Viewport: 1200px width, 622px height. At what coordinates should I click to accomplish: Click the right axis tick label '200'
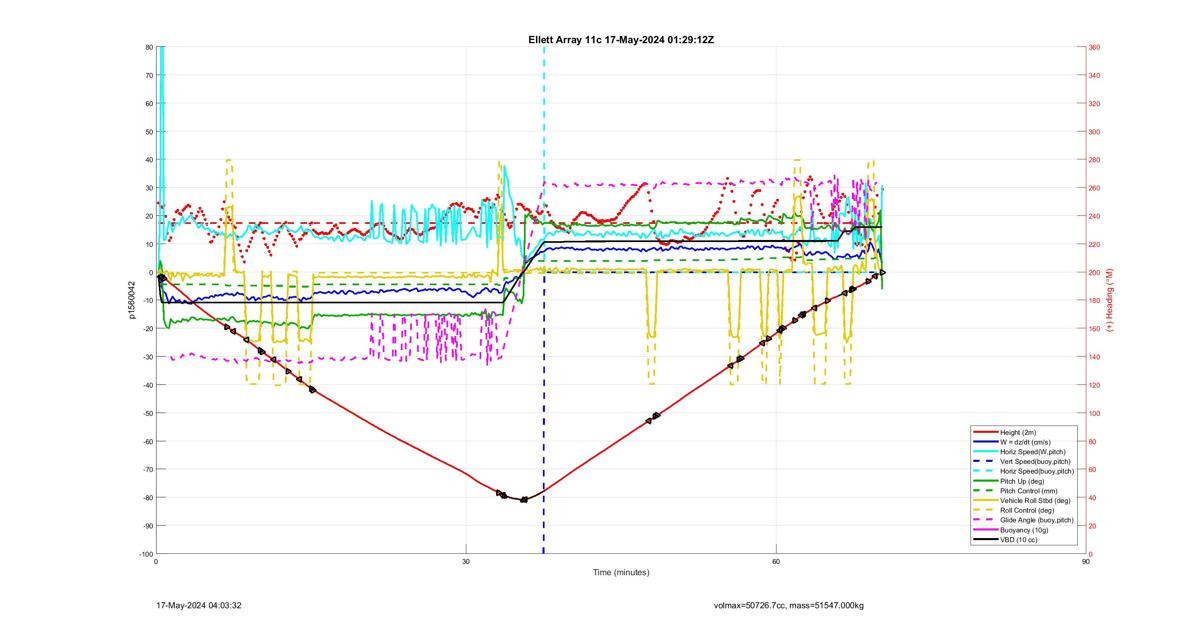[1095, 272]
